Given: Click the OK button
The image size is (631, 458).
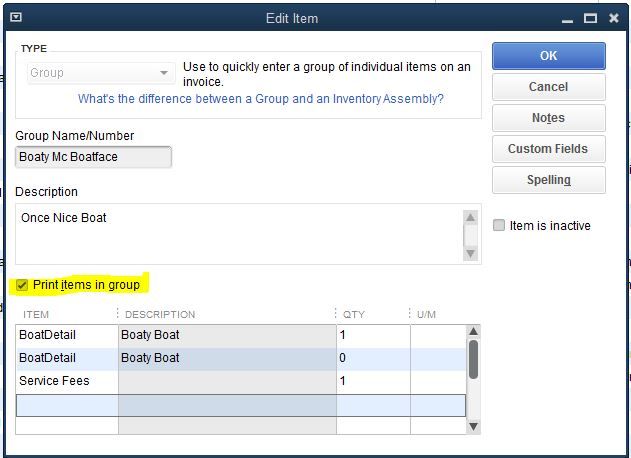Looking at the screenshot, I should pyautogui.click(x=548, y=56).
